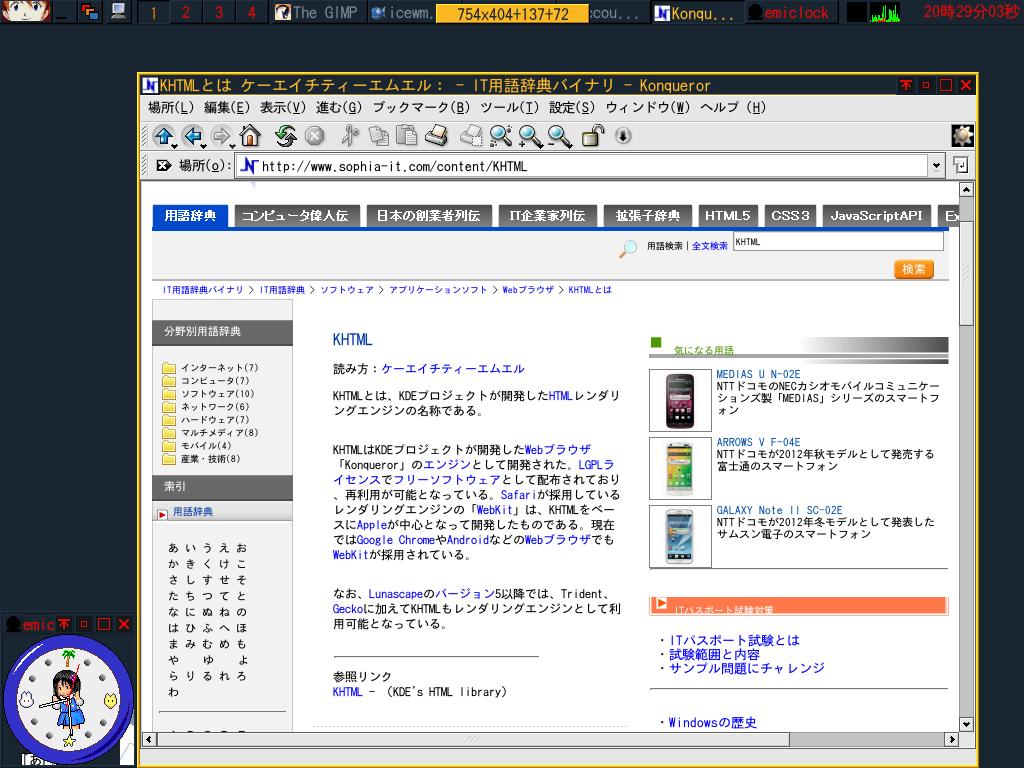Click the orange 検索 search button
The height and width of the screenshot is (768, 1024).
(x=913, y=269)
